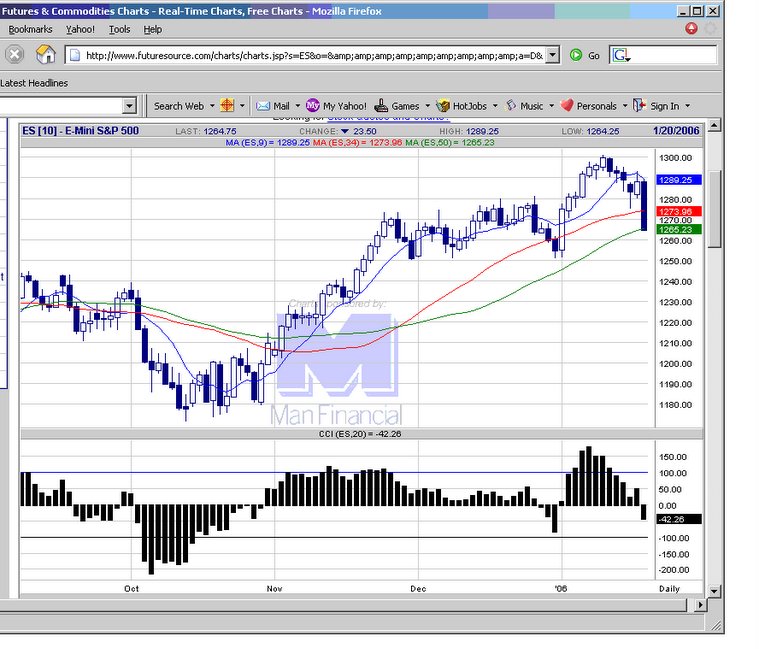
Task: Expand the Games dropdown arrow
Action: [427, 106]
